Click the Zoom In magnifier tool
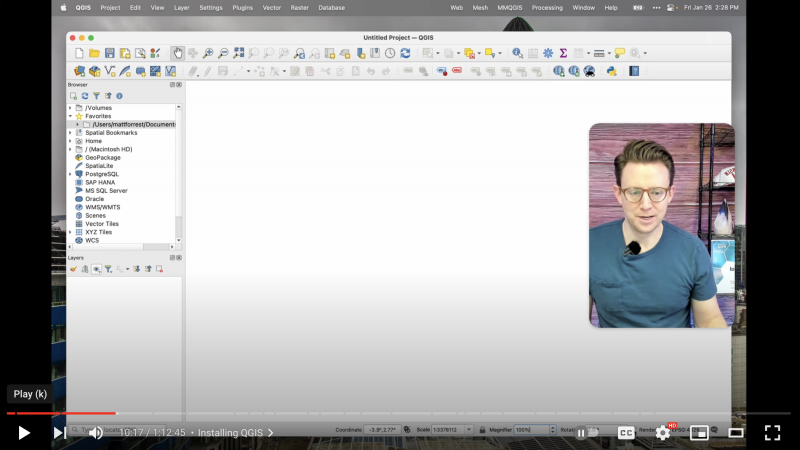The width and height of the screenshot is (800, 450). pyautogui.click(x=208, y=53)
